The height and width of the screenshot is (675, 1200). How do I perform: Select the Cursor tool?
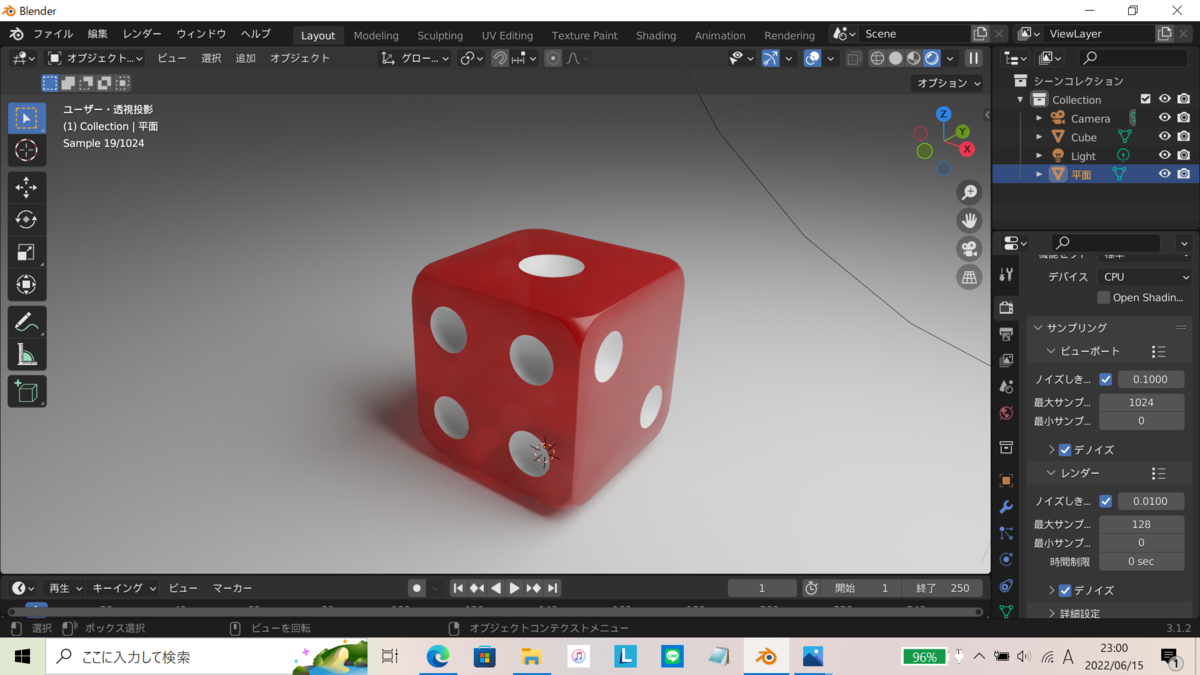point(27,150)
